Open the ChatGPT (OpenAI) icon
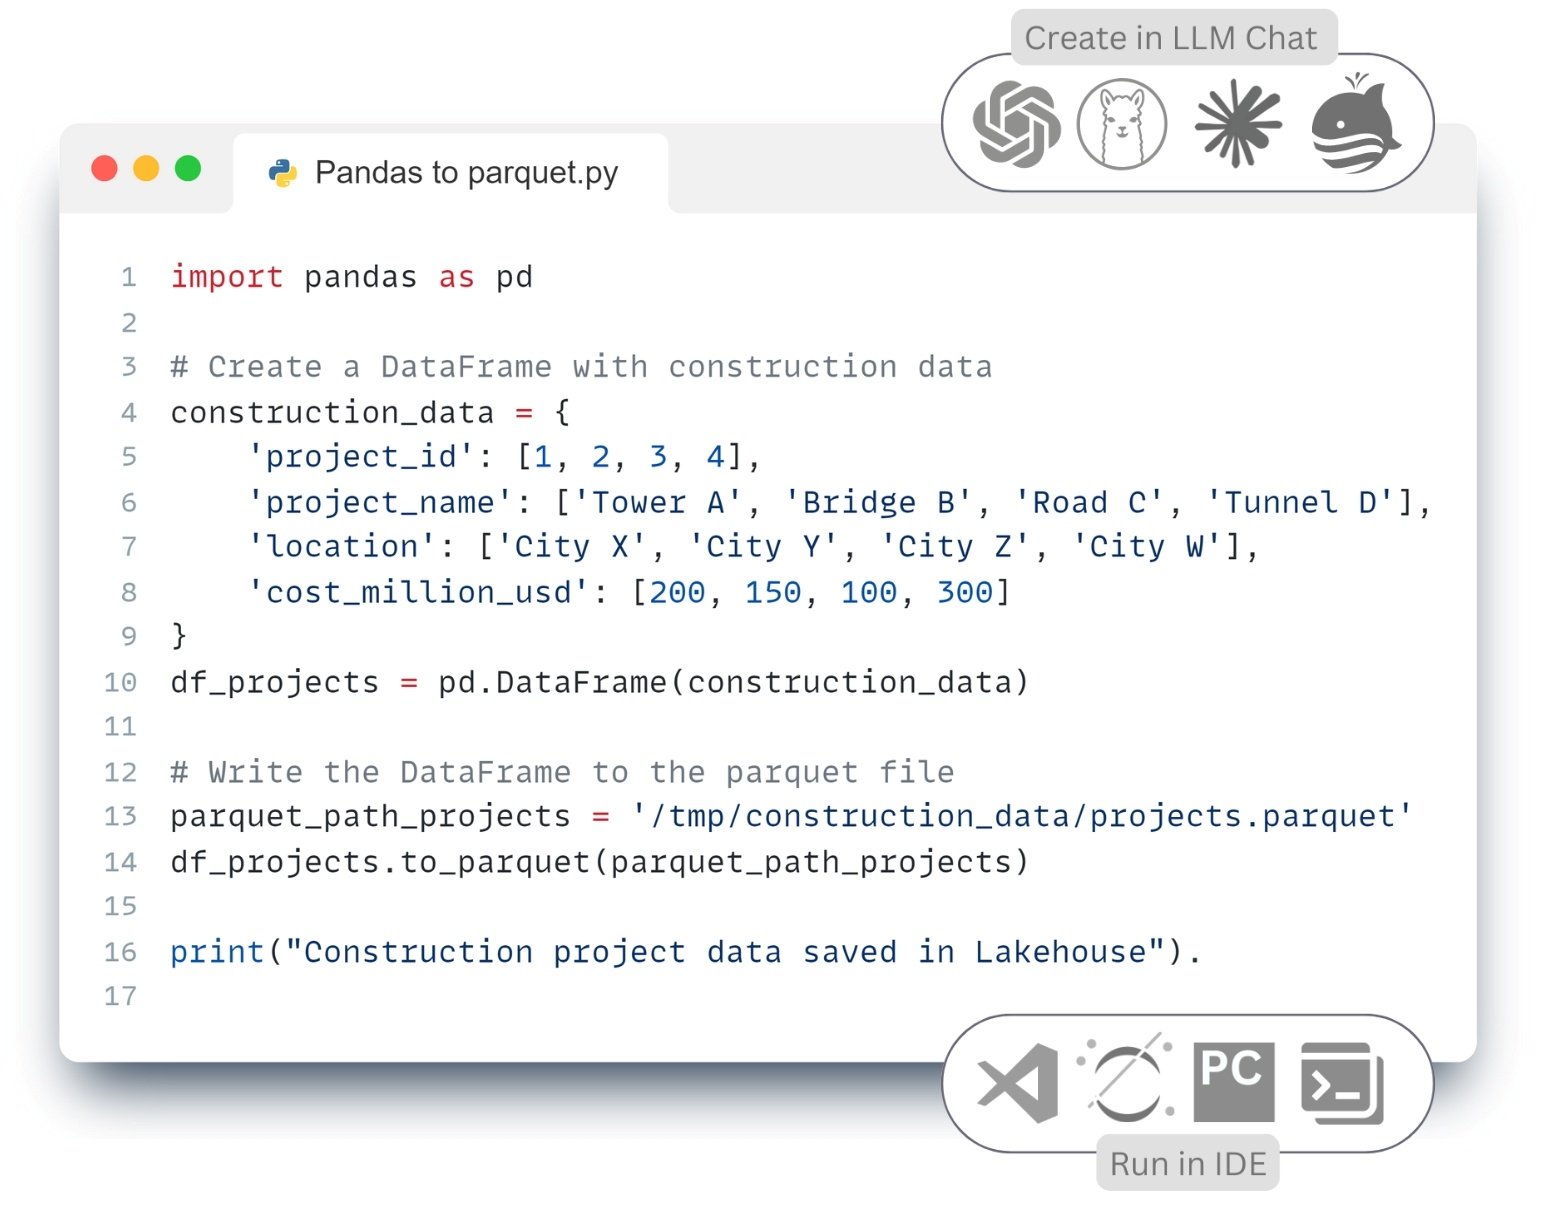 point(1016,125)
